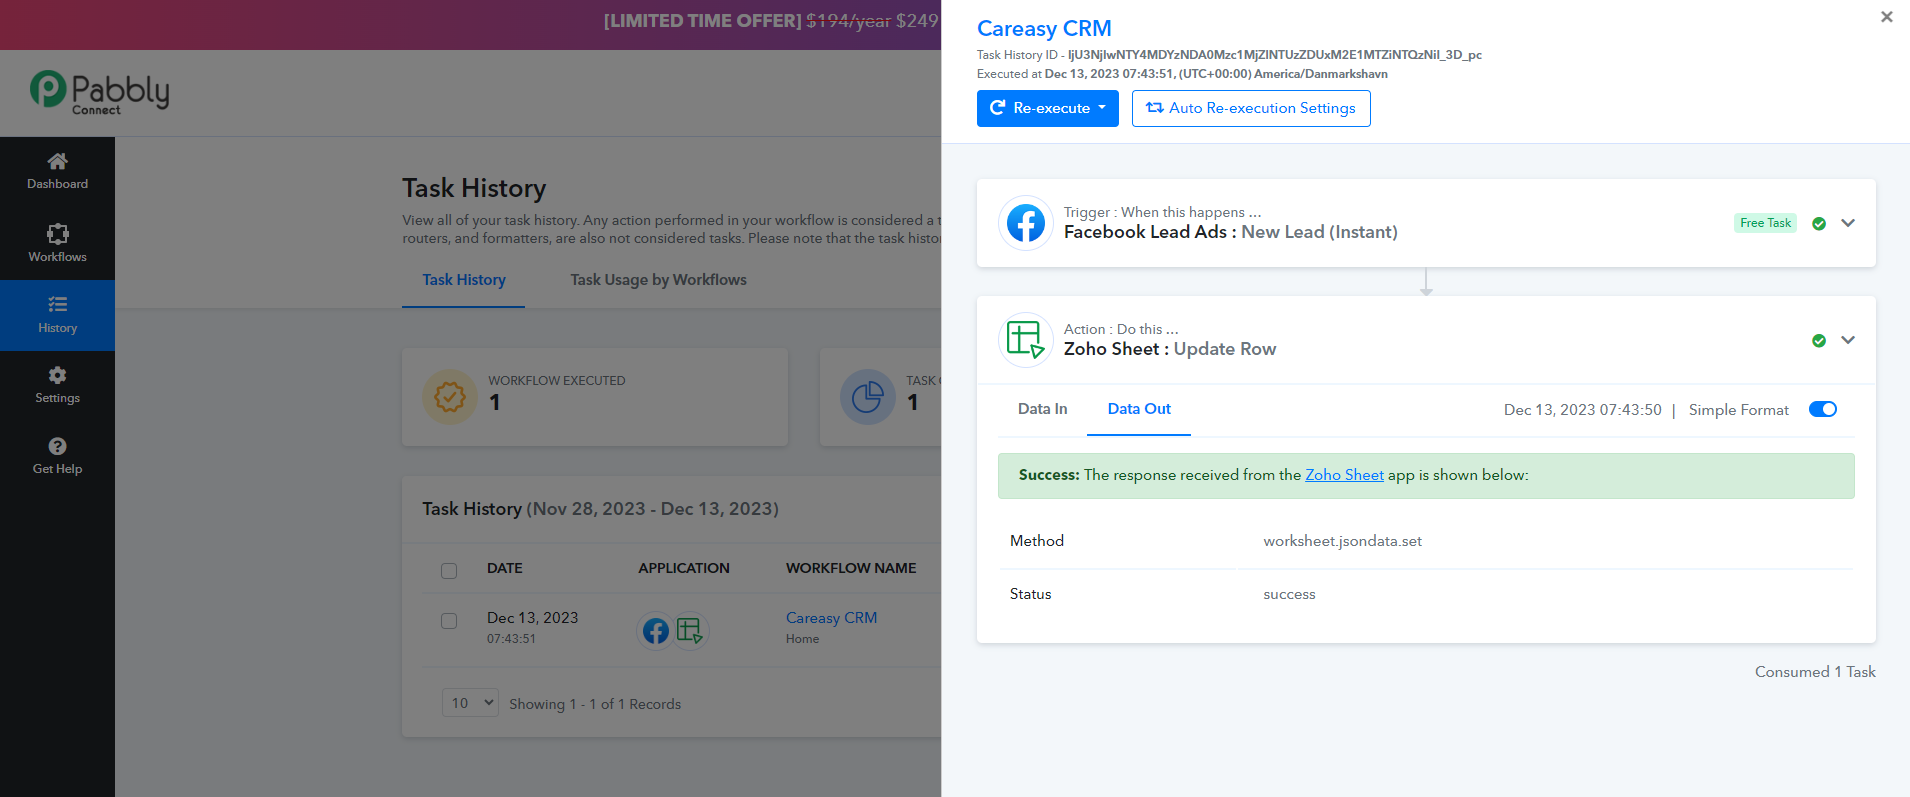Switch to the Data In tab
The width and height of the screenshot is (1910, 797).
1042,409
